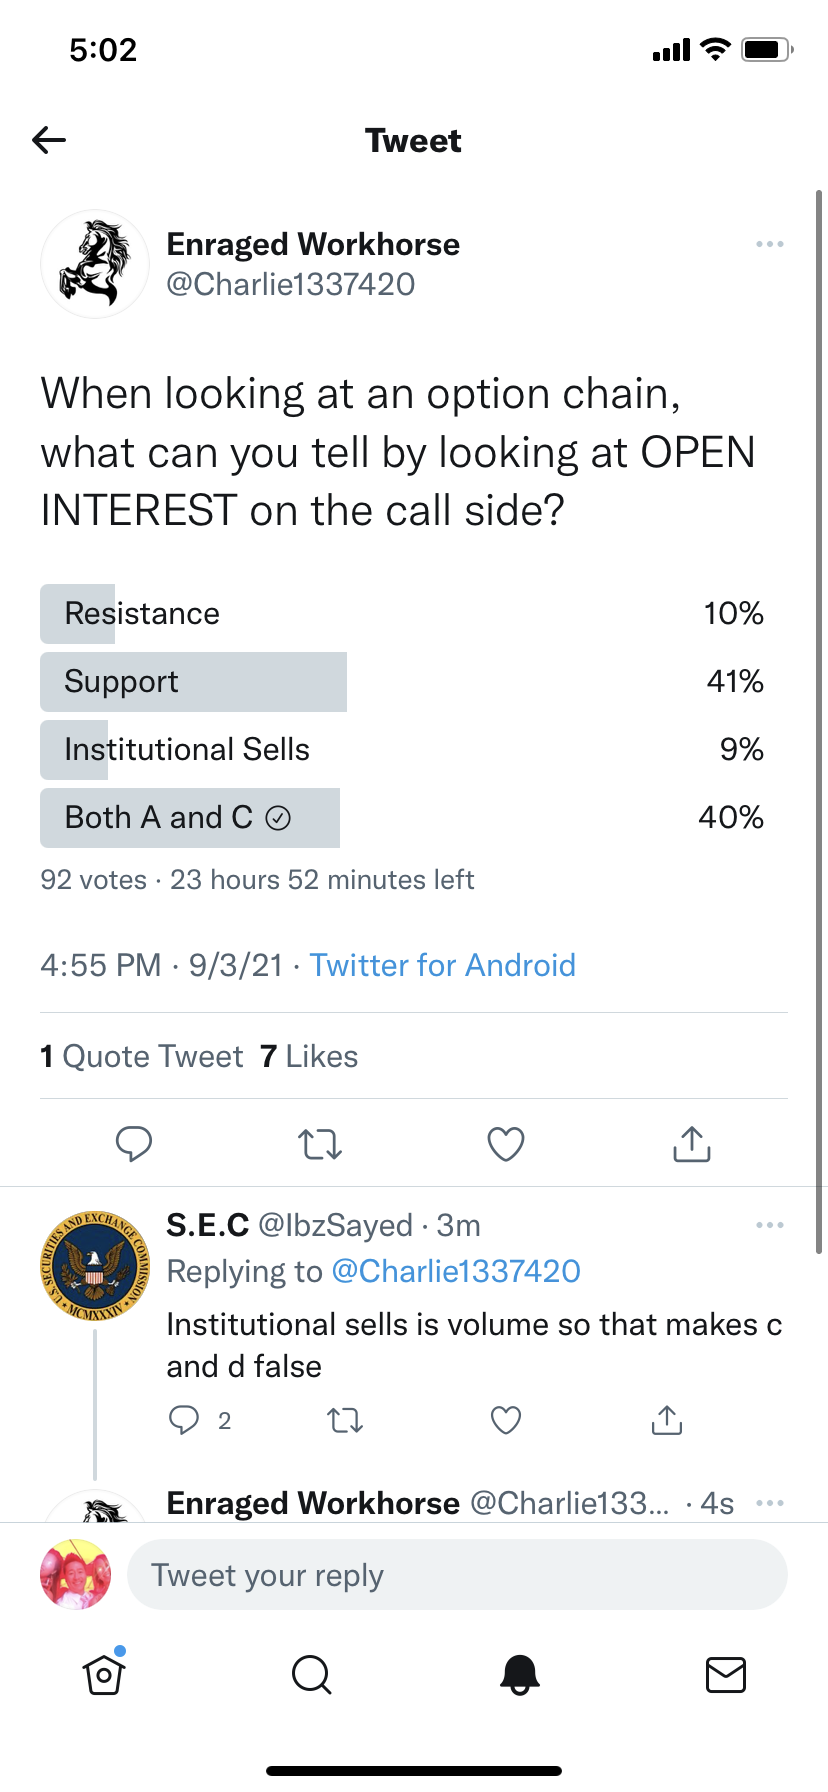
Task: Go to the Home tab
Action: (104, 1674)
